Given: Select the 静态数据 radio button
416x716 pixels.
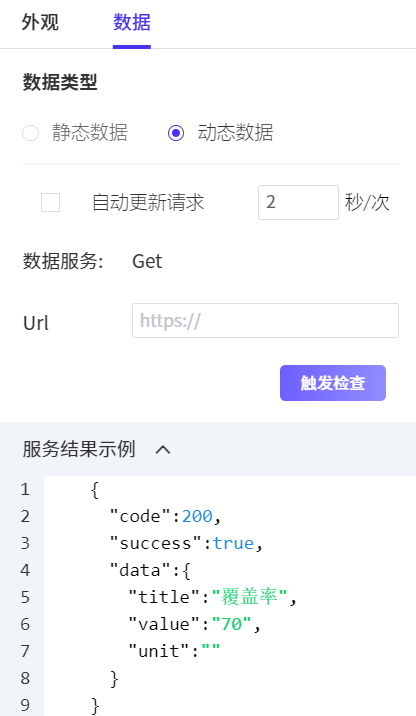Looking at the screenshot, I should tap(31, 133).
